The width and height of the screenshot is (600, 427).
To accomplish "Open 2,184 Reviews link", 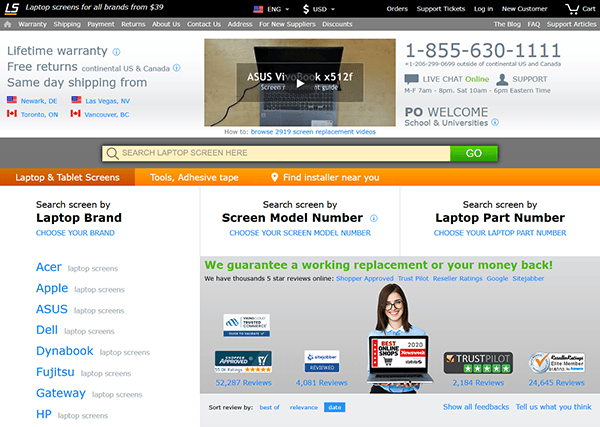I will [x=478, y=383].
